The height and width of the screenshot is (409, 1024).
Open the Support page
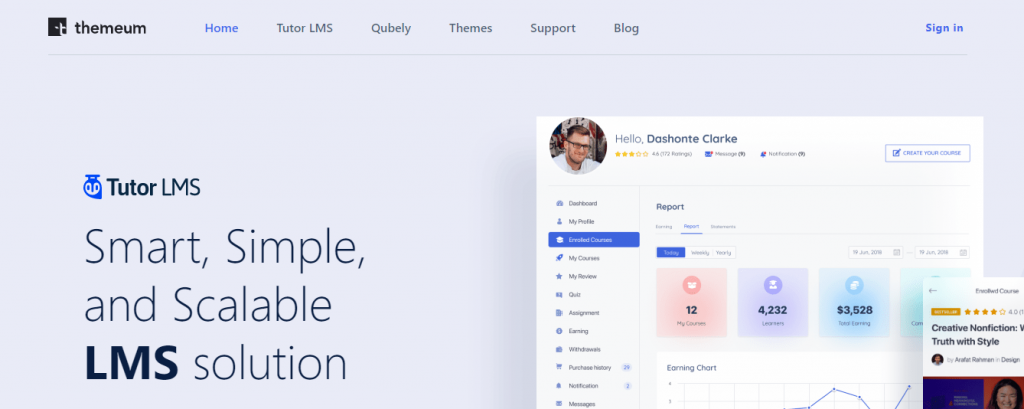point(552,28)
